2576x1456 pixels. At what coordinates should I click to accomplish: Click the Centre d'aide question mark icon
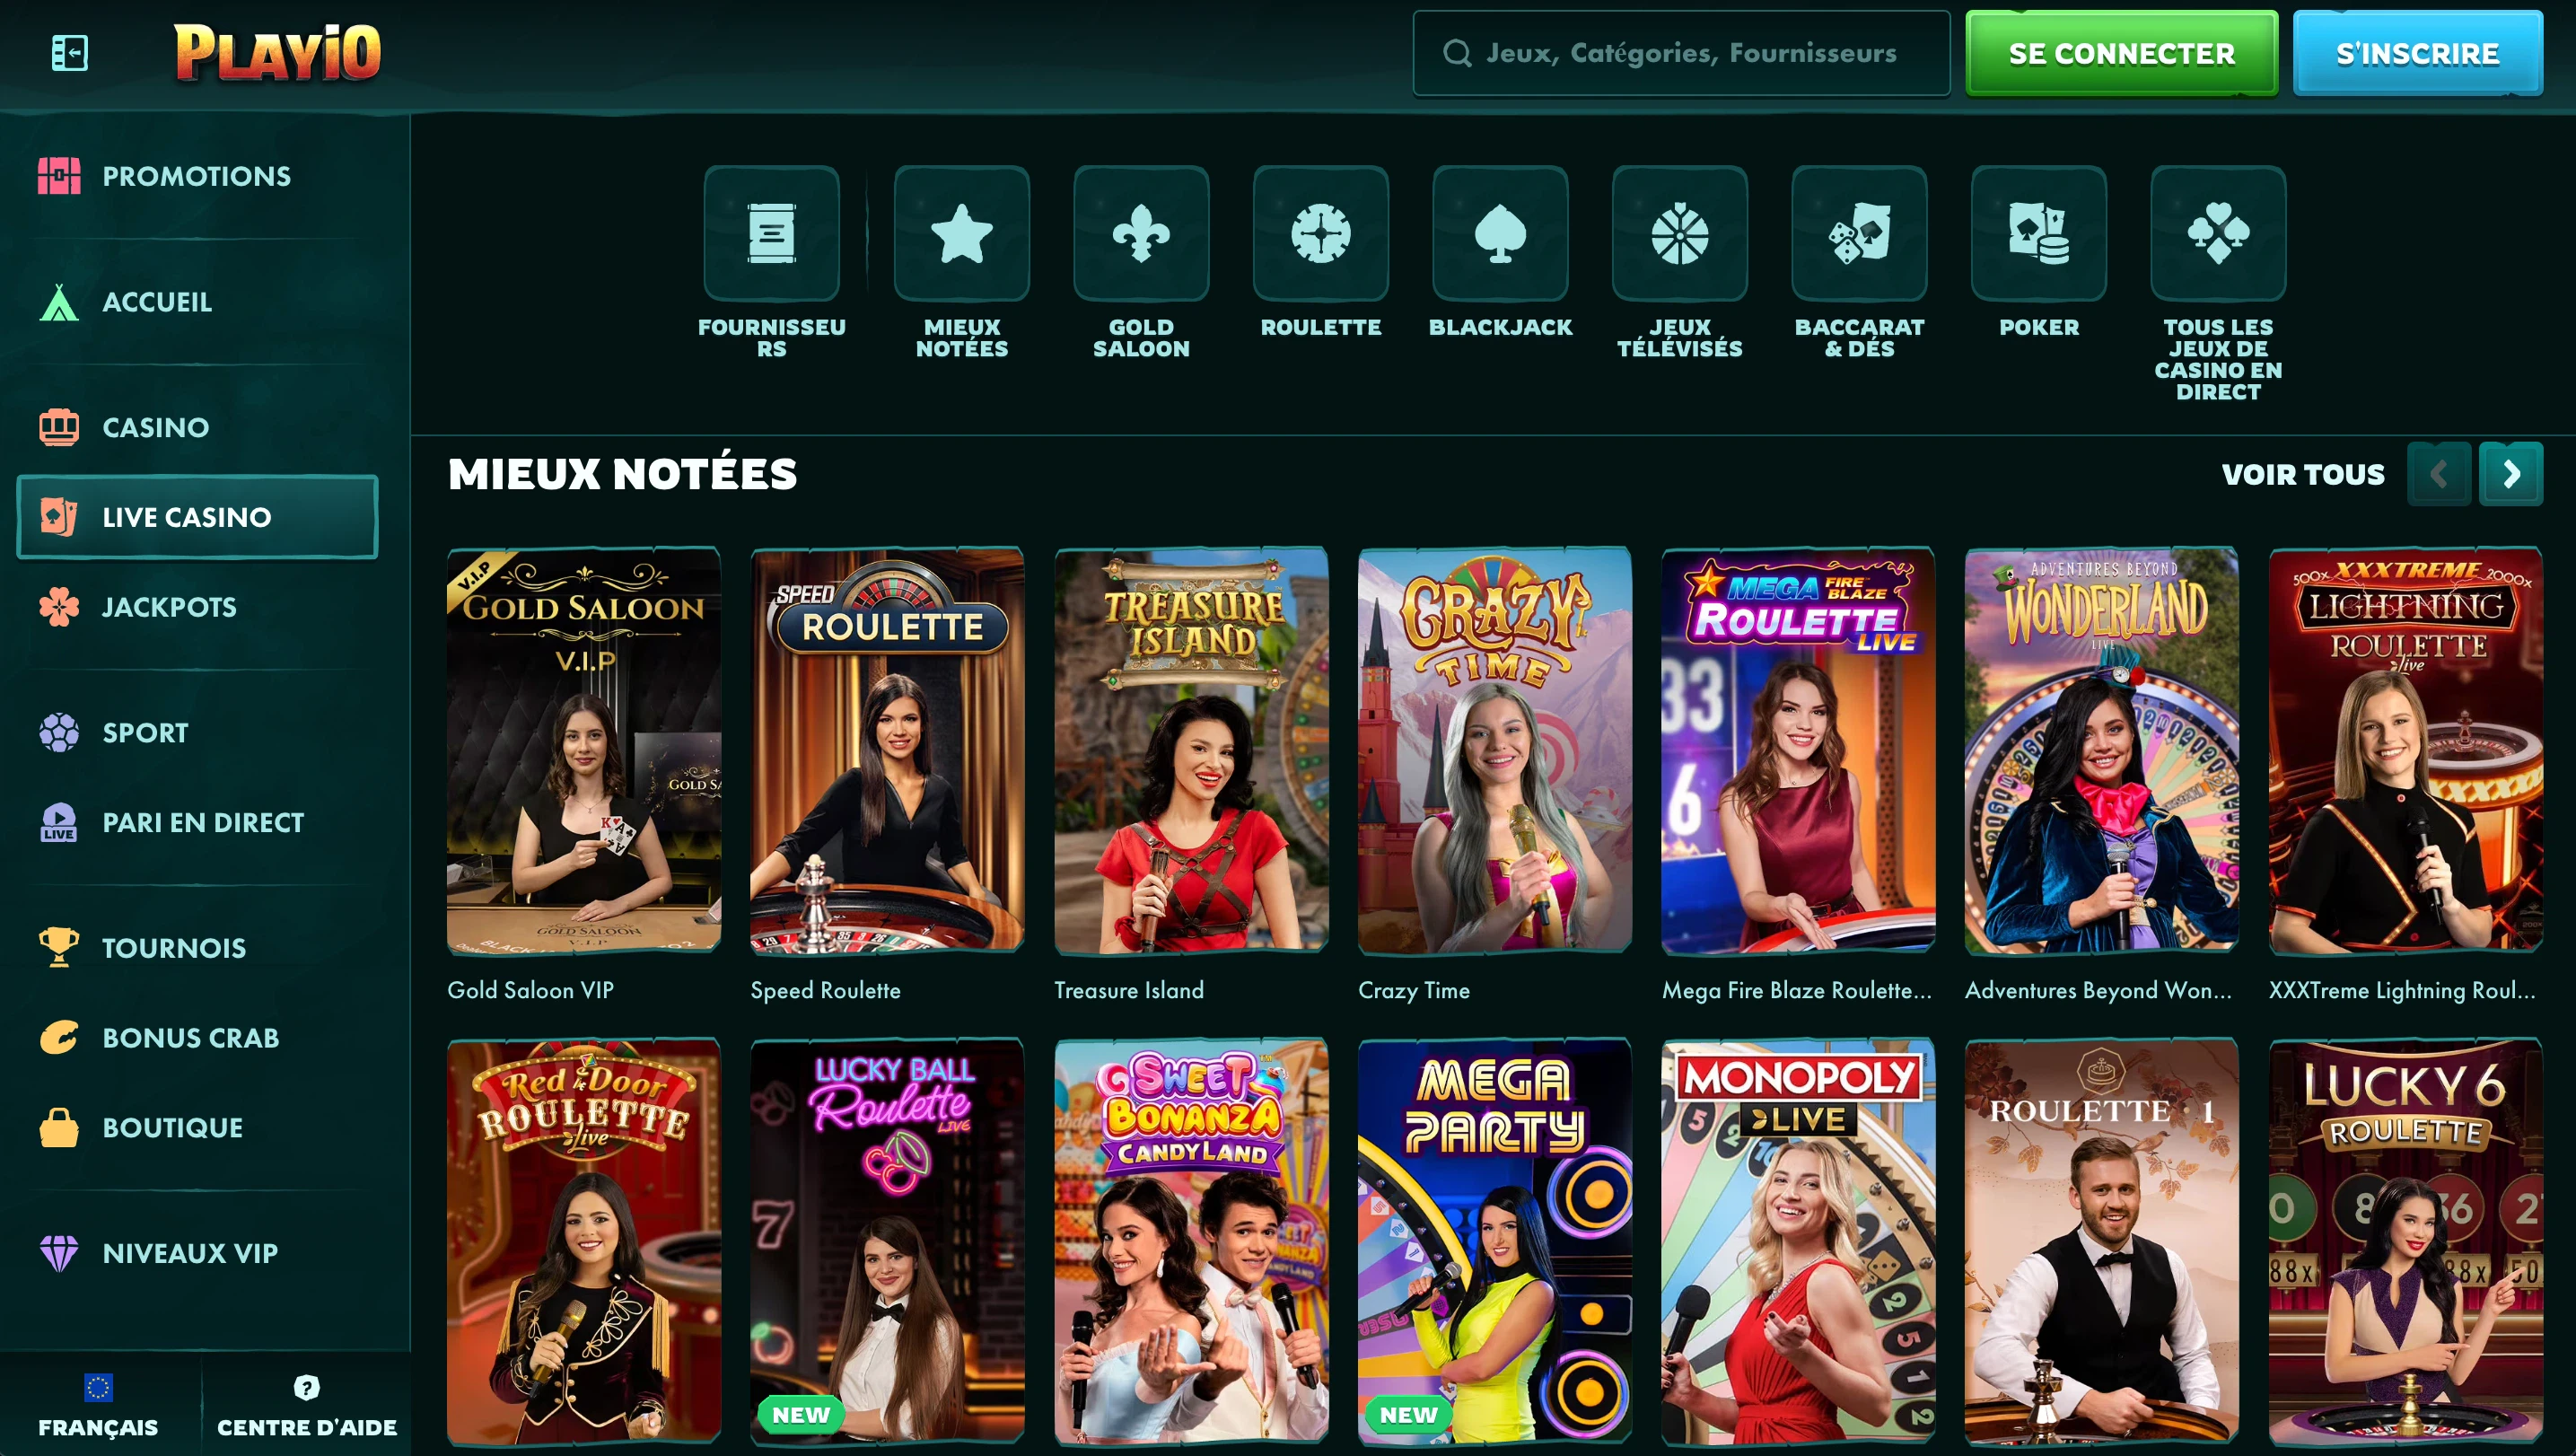tap(306, 1387)
